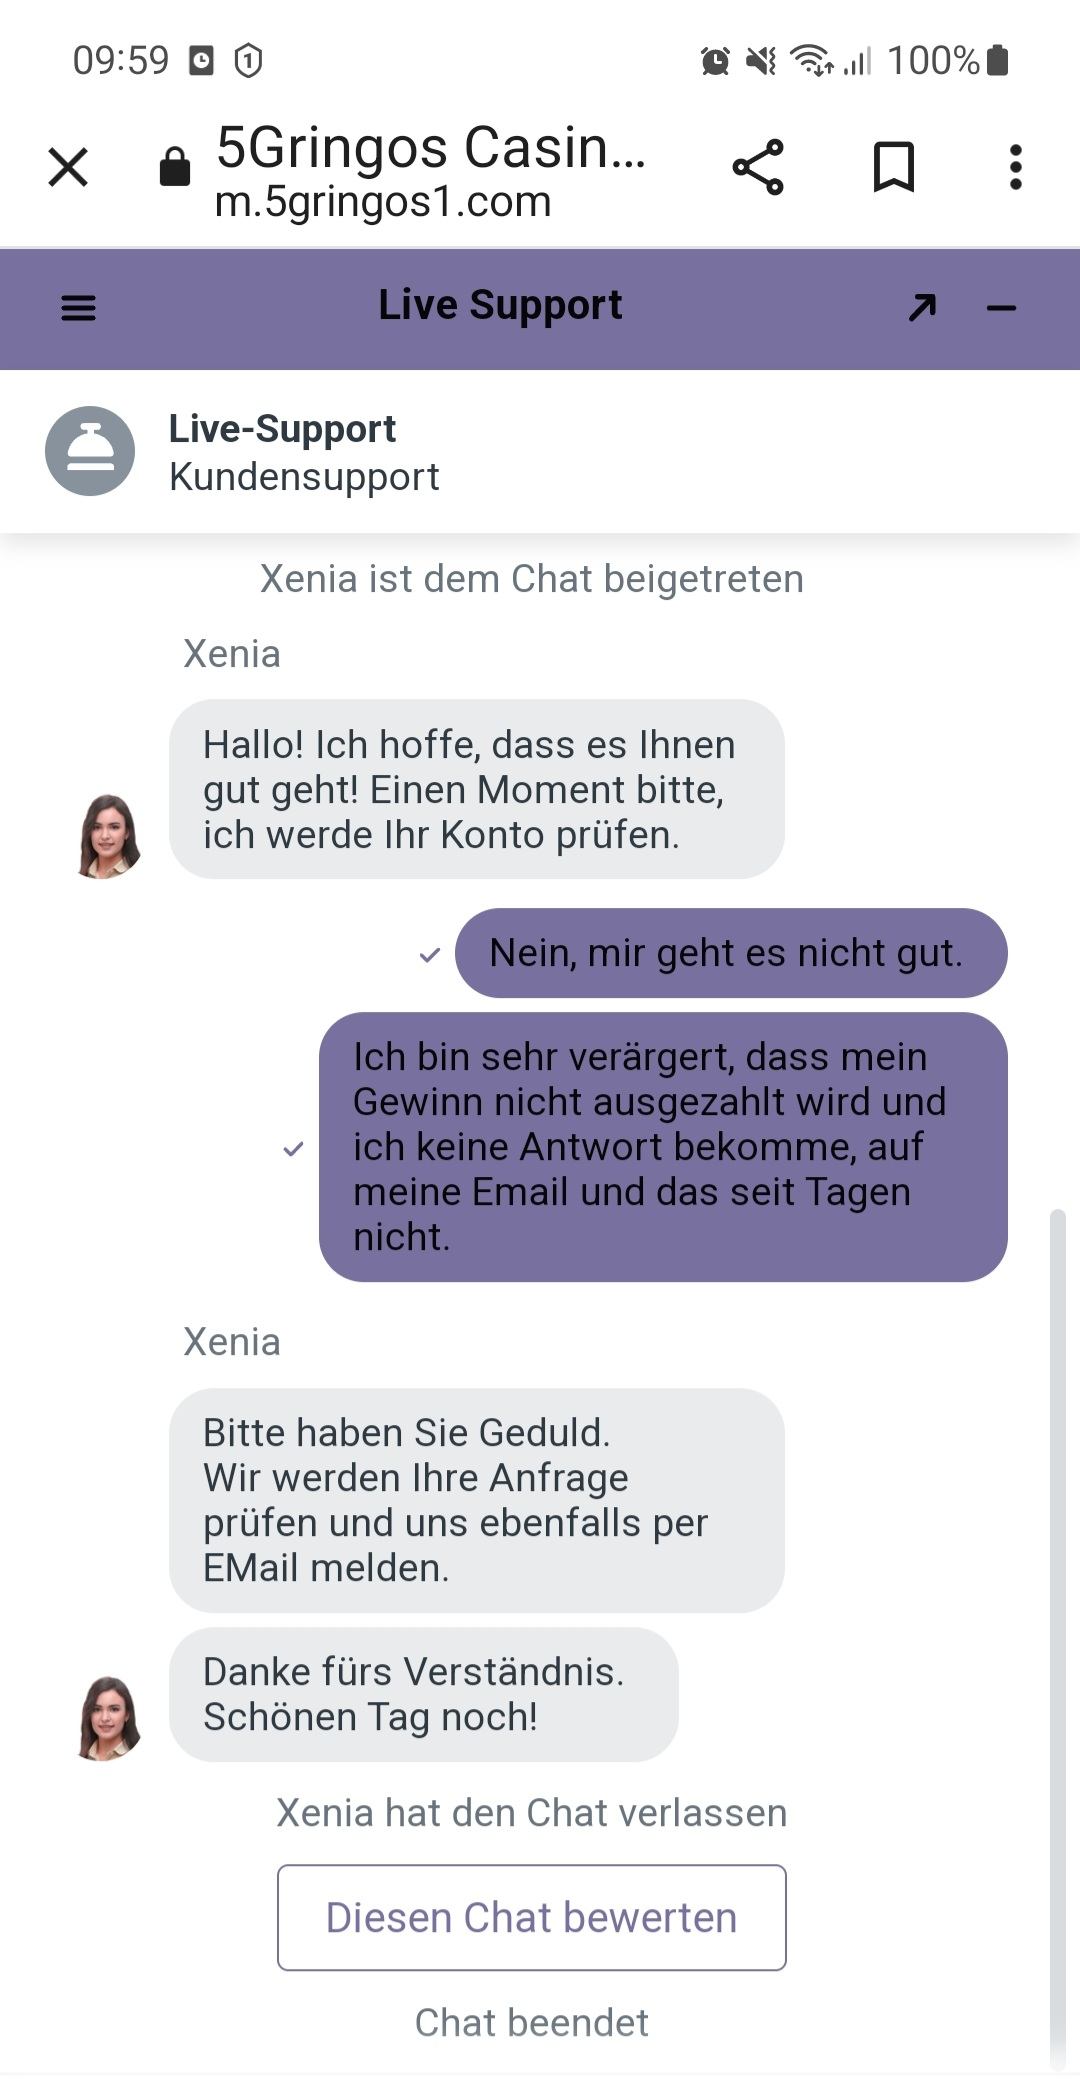Tap Xenia's avatar beside 'Schönen Tag noch!'

coord(108,1718)
